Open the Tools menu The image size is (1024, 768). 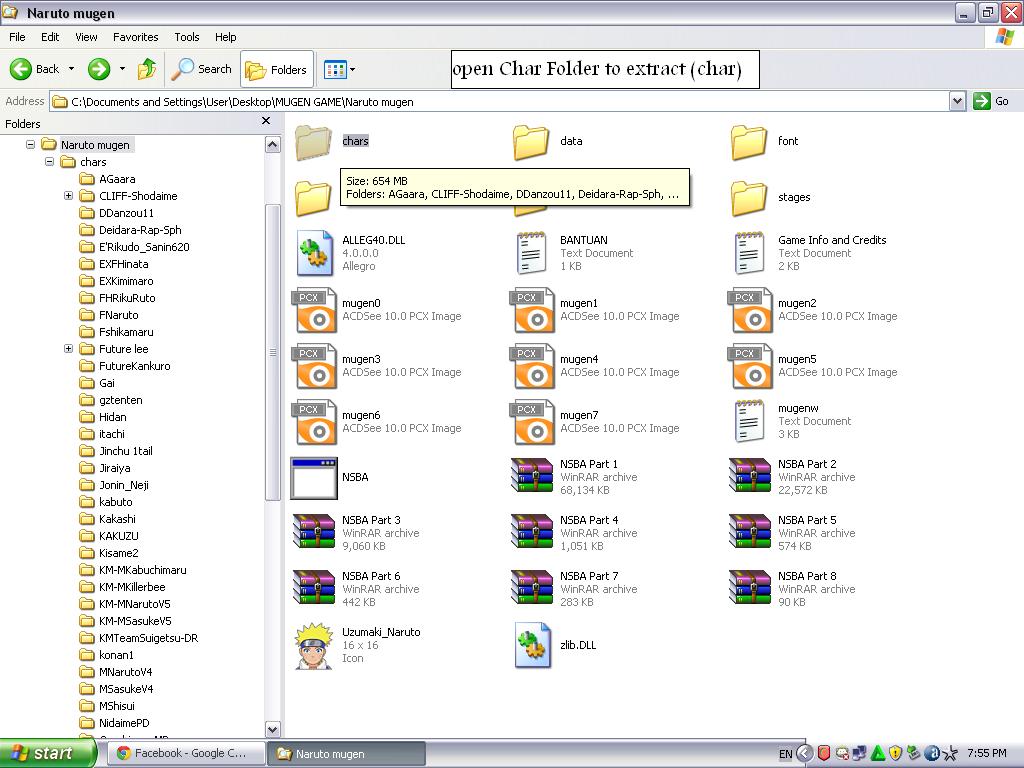coord(187,37)
